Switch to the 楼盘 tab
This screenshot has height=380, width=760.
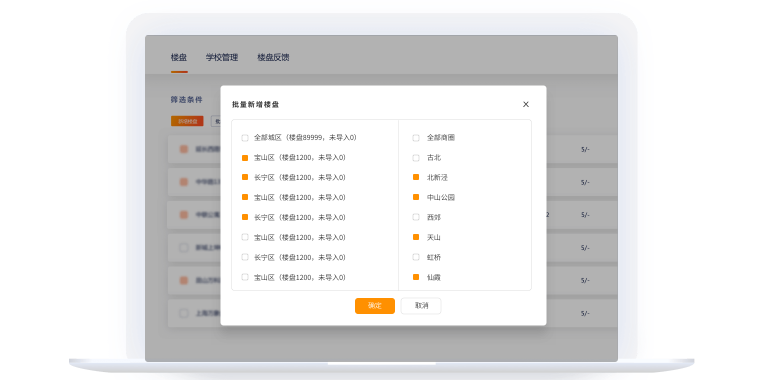[x=179, y=57]
